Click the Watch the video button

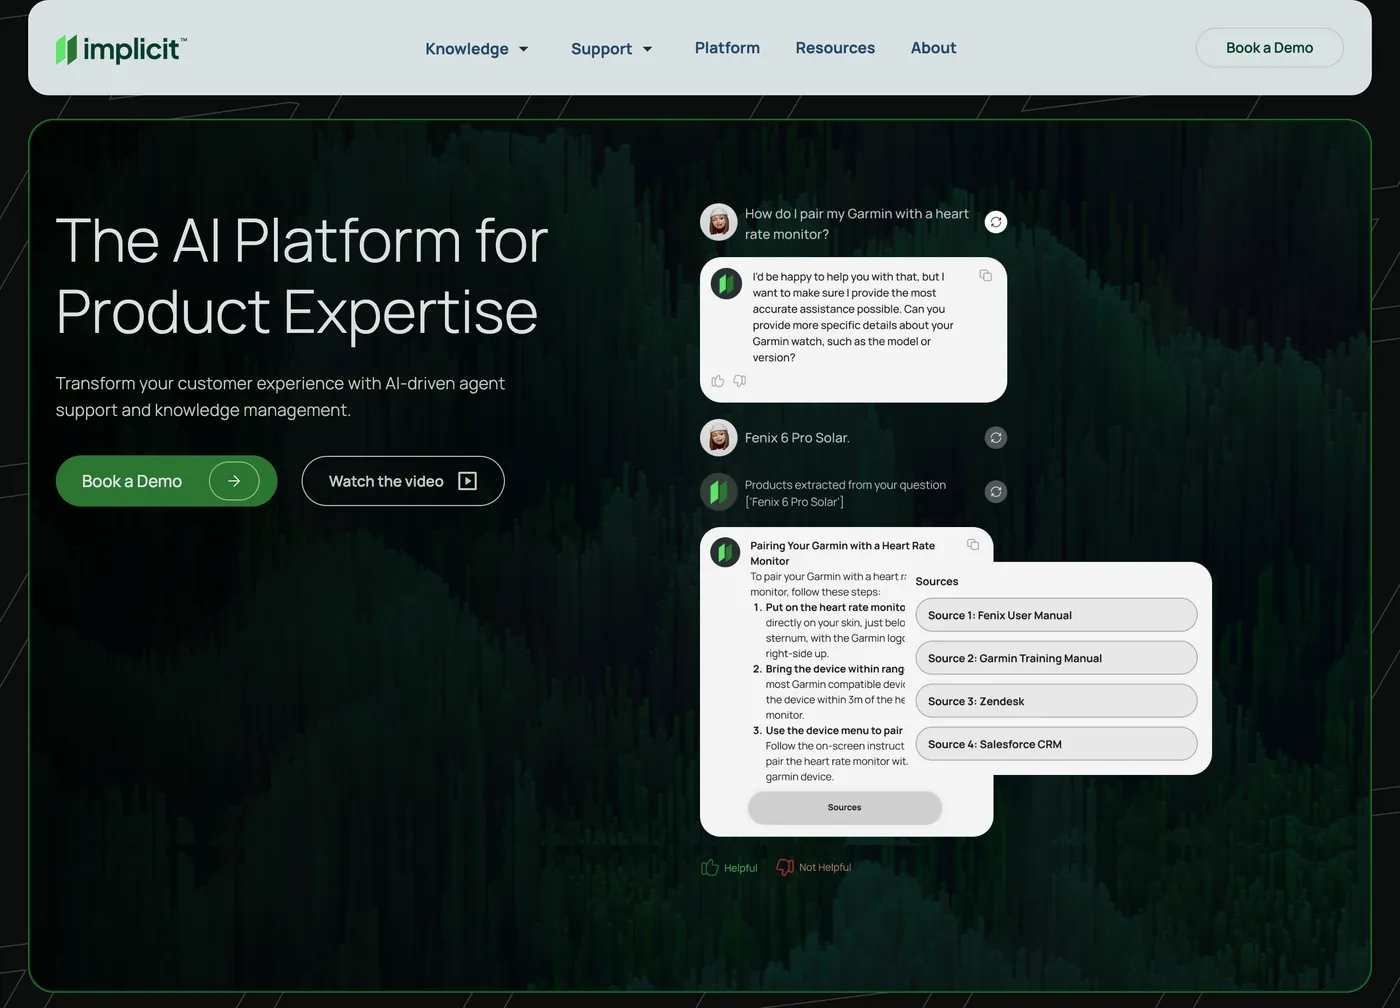(x=403, y=481)
